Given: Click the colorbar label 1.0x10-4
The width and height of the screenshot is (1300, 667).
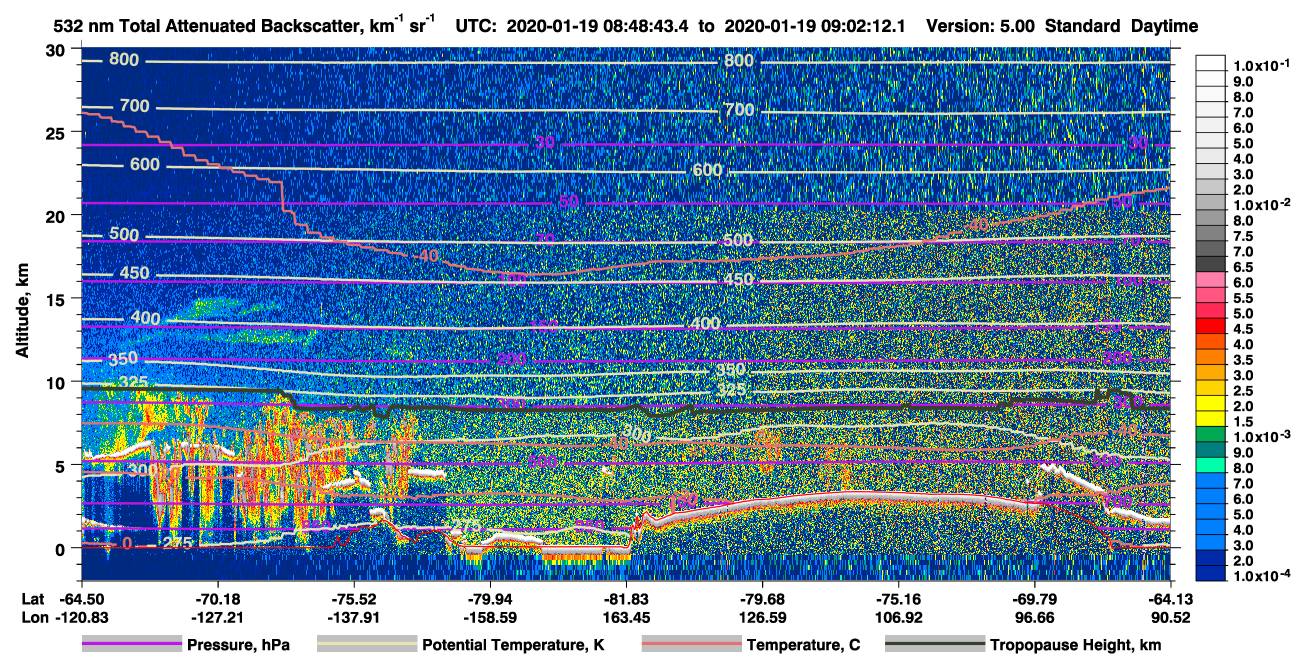Looking at the screenshot, I should (x=1262, y=573).
